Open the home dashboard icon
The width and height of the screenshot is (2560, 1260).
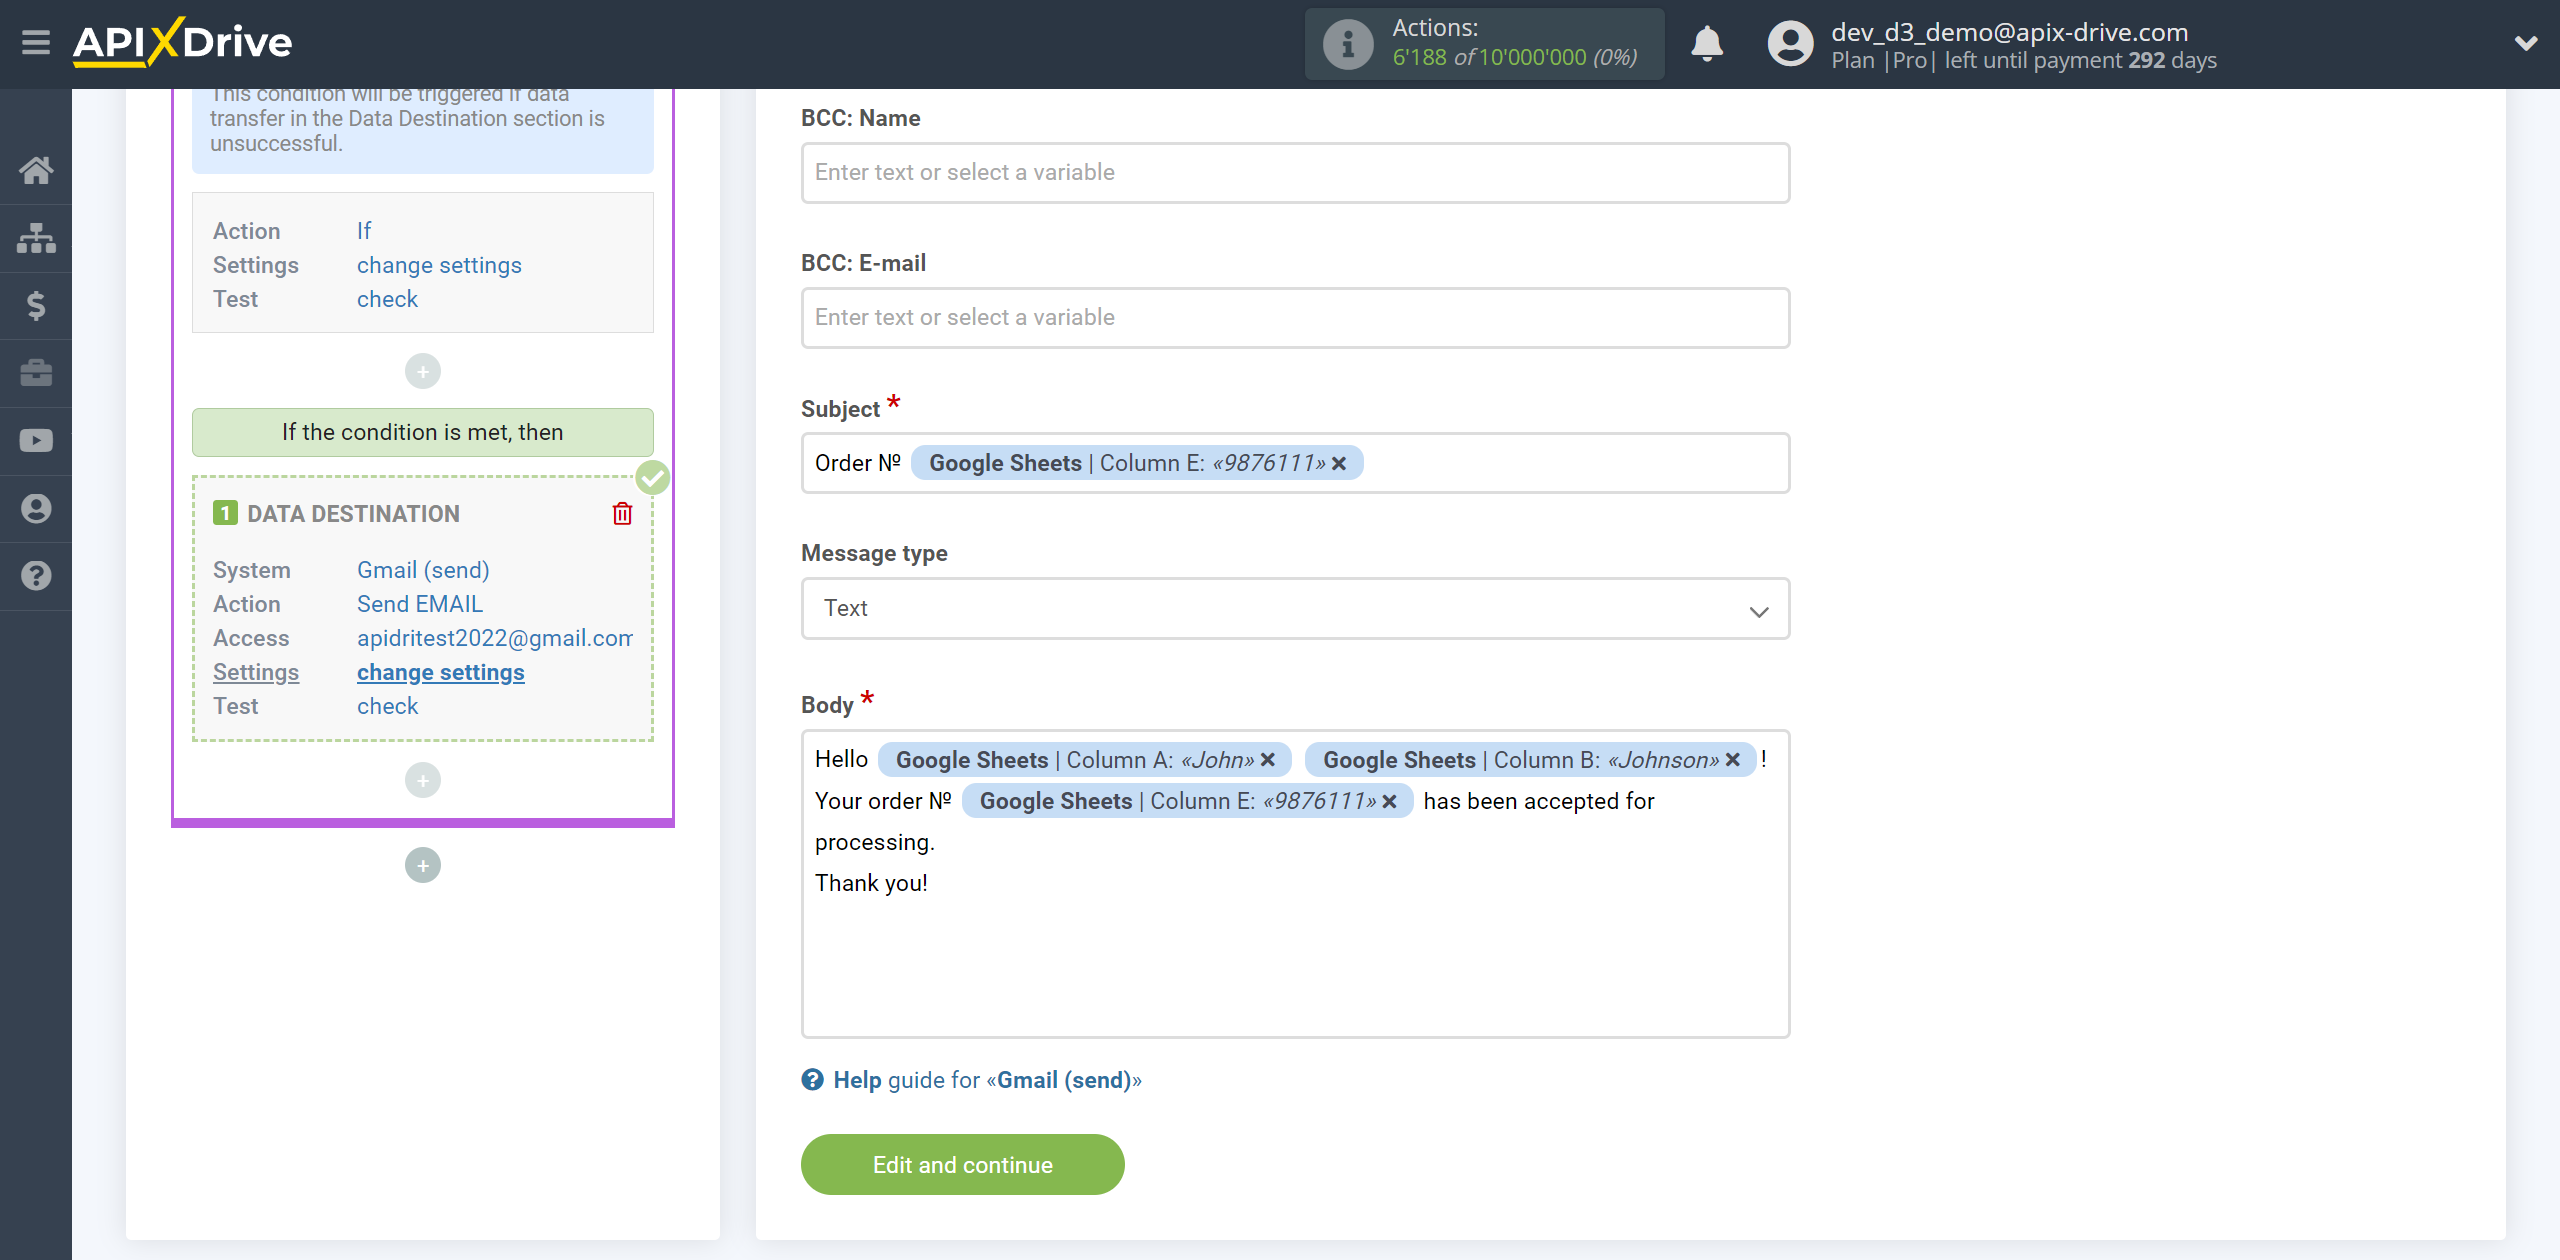(x=36, y=170)
